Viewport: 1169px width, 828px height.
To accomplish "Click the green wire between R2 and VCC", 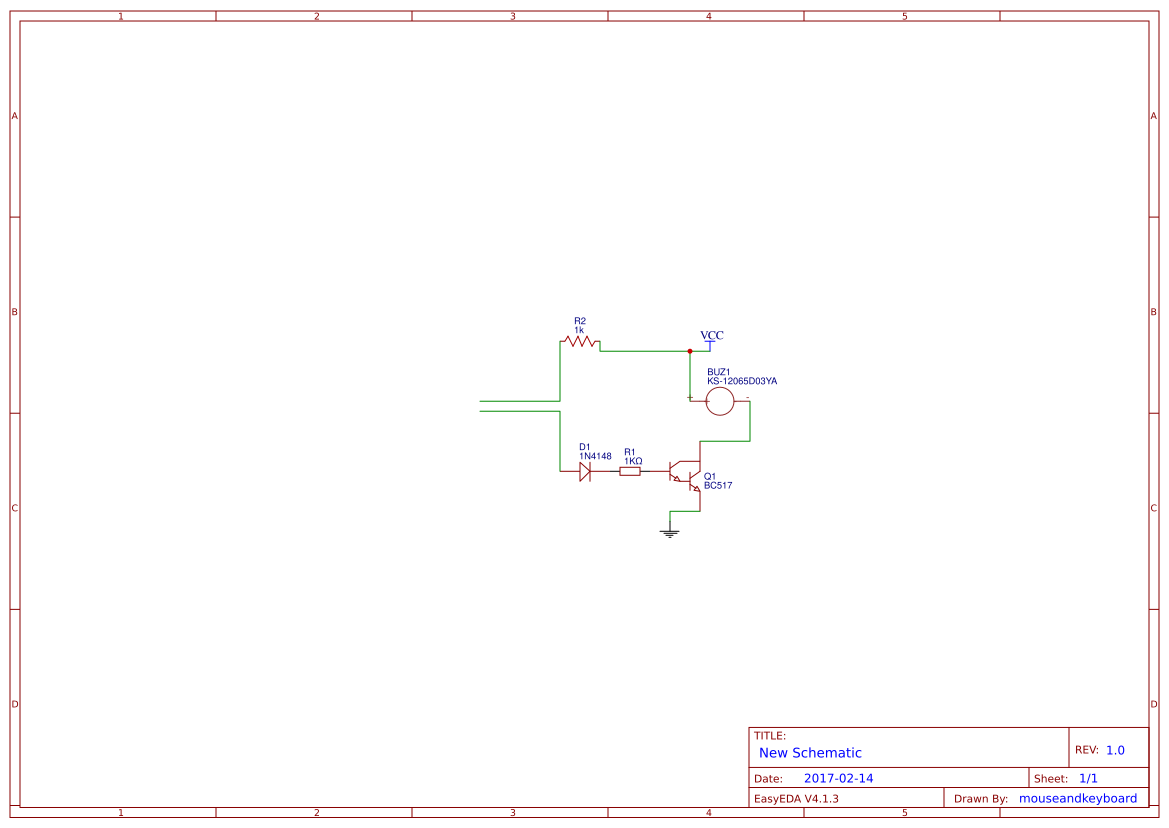I will pyautogui.click(x=645, y=351).
